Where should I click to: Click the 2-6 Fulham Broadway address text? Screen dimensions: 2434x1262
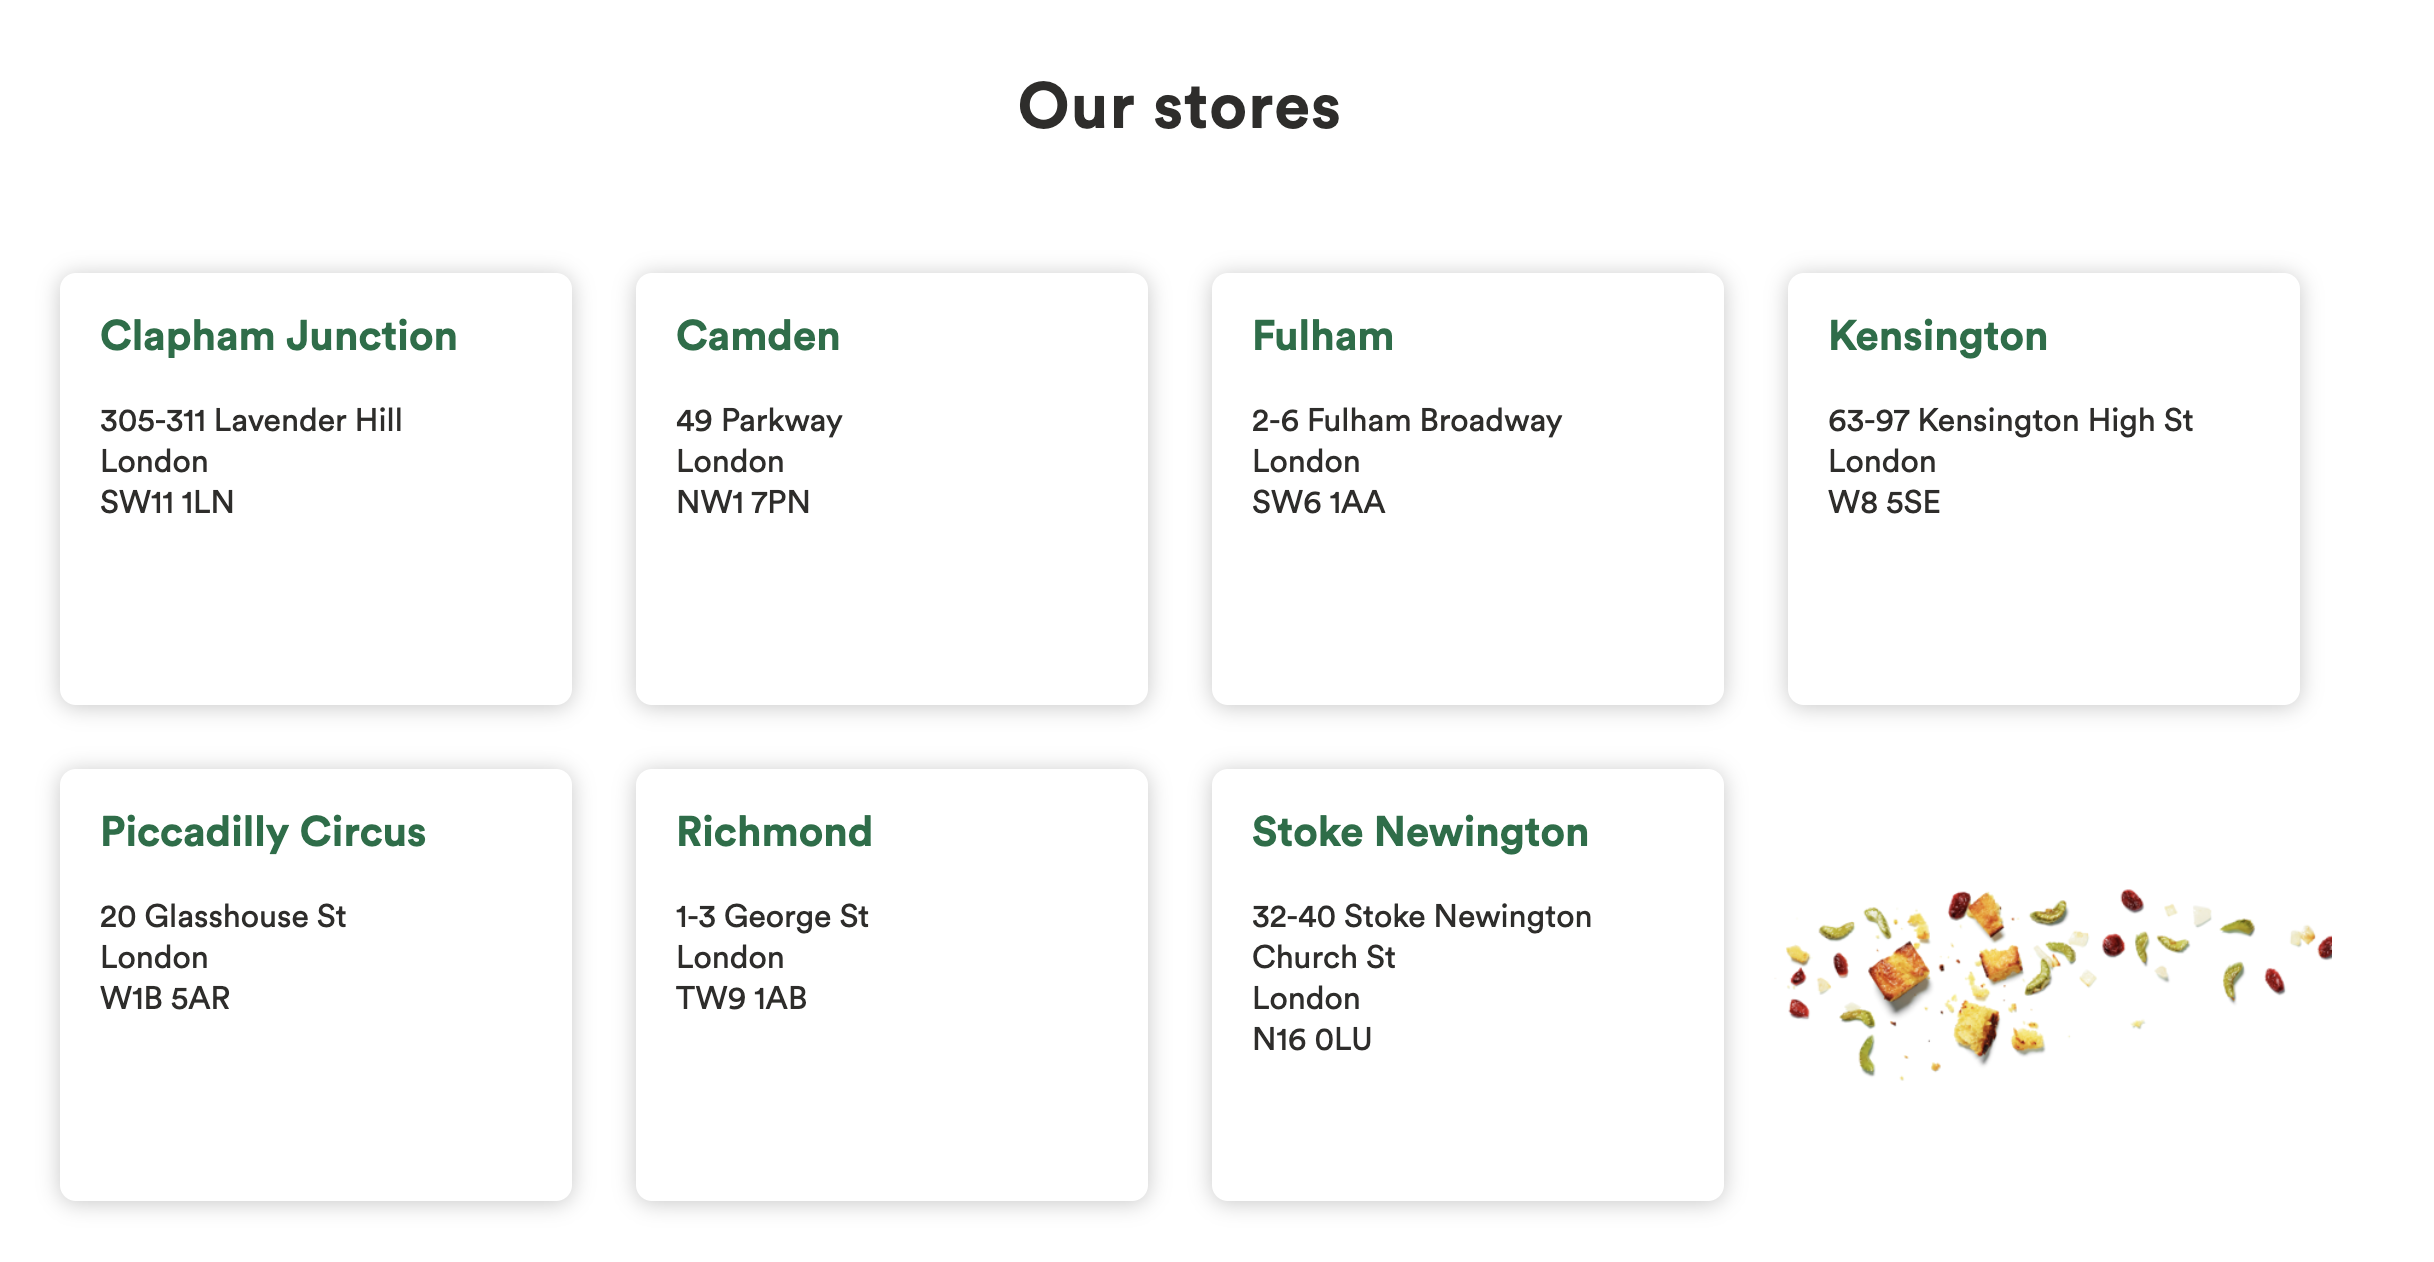tap(1407, 420)
